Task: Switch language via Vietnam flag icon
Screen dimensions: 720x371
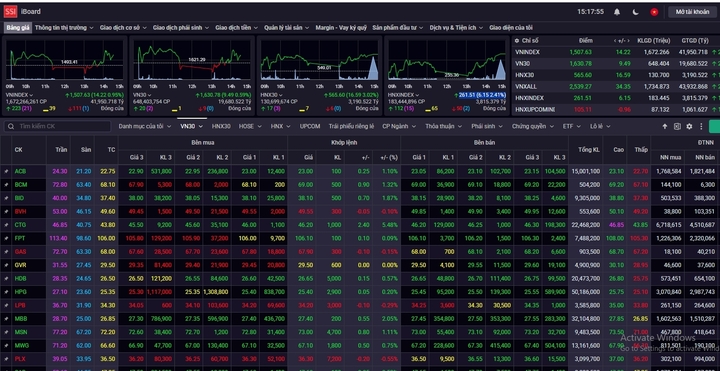Action: point(654,12)
